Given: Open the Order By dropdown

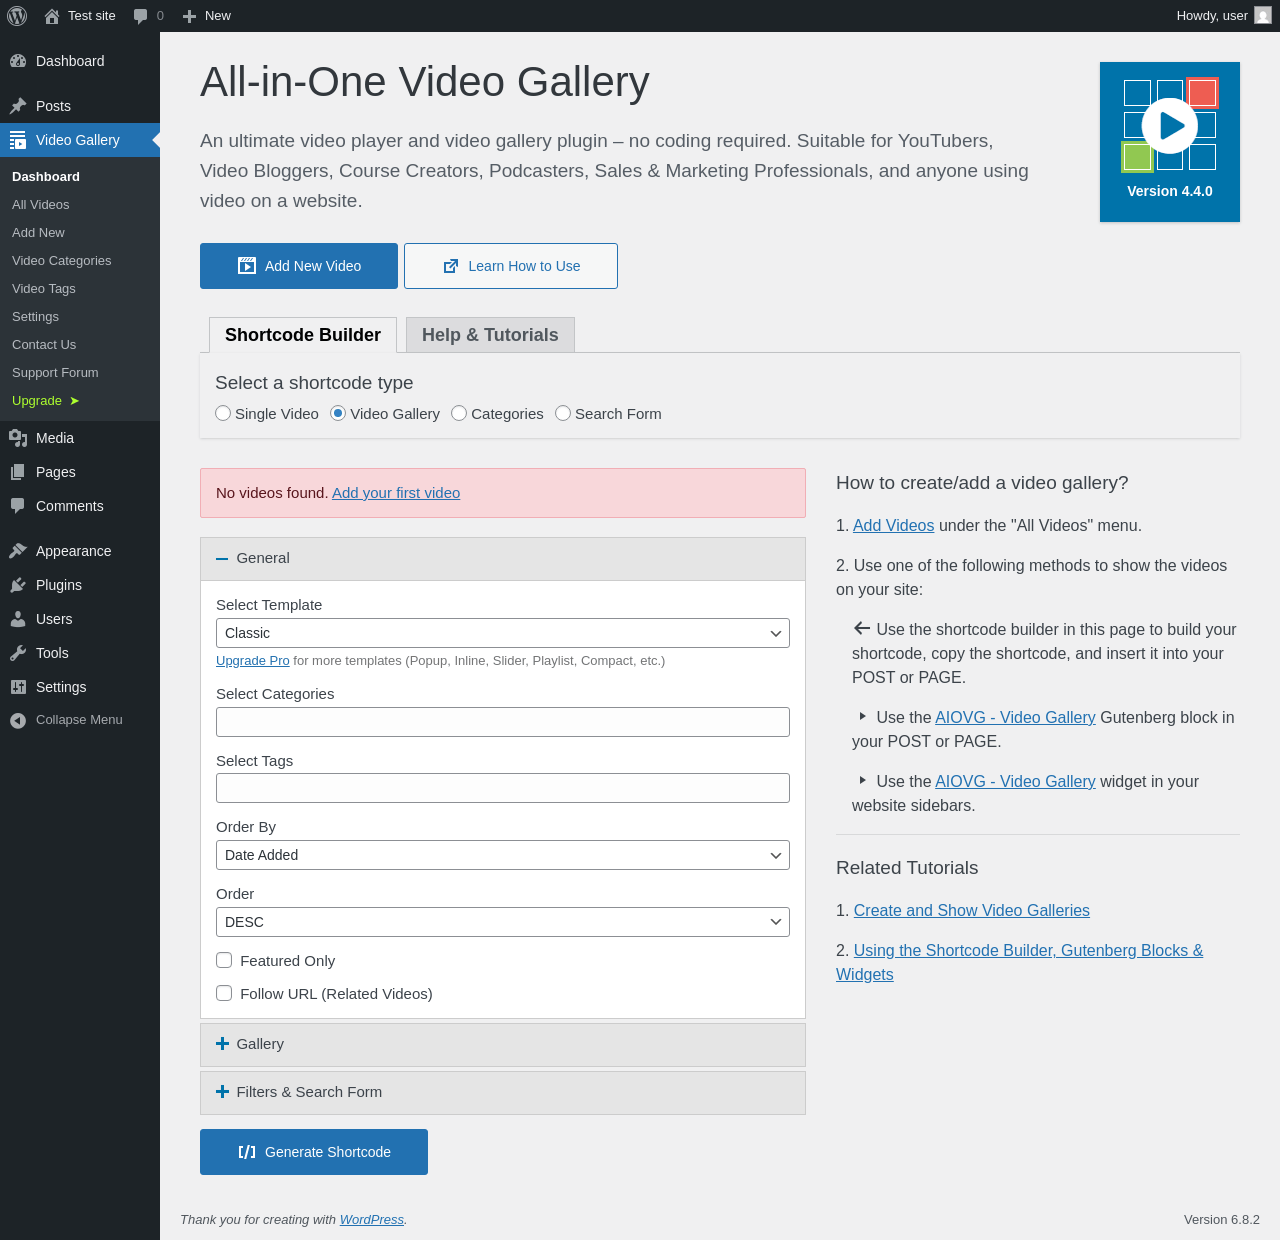Looking at the screenshot, I should (503, 855).
